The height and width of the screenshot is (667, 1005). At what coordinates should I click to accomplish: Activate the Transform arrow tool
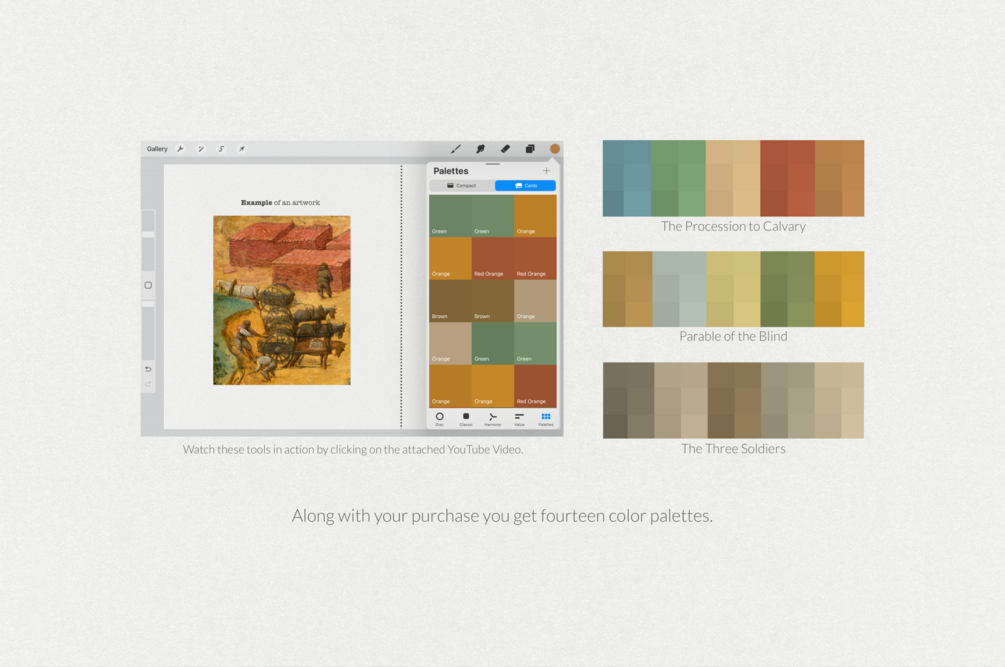[x=242, y=149]
